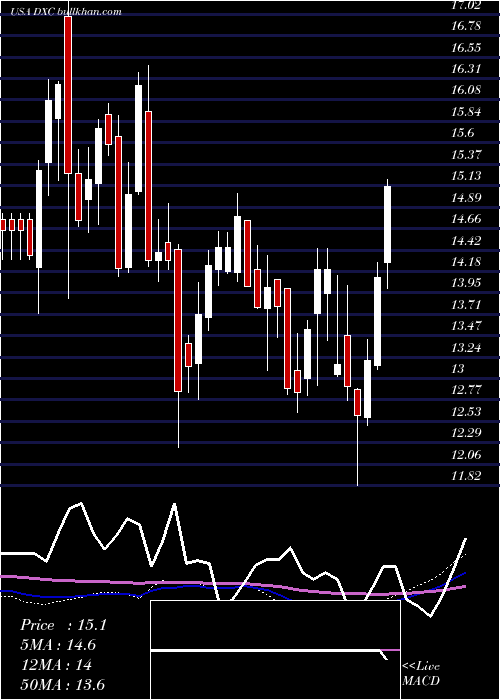This screenshot has height=700, width=500.
Task: Select the 13.47 price label
Action: coord(466,326)
